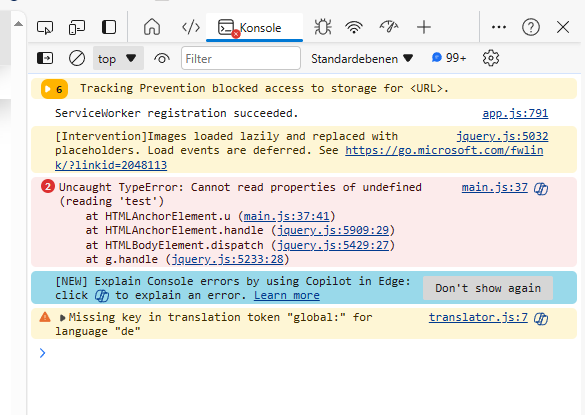Open the Network wifi icon tab
This screenshot has height=415, width=585.
(354, 27)
